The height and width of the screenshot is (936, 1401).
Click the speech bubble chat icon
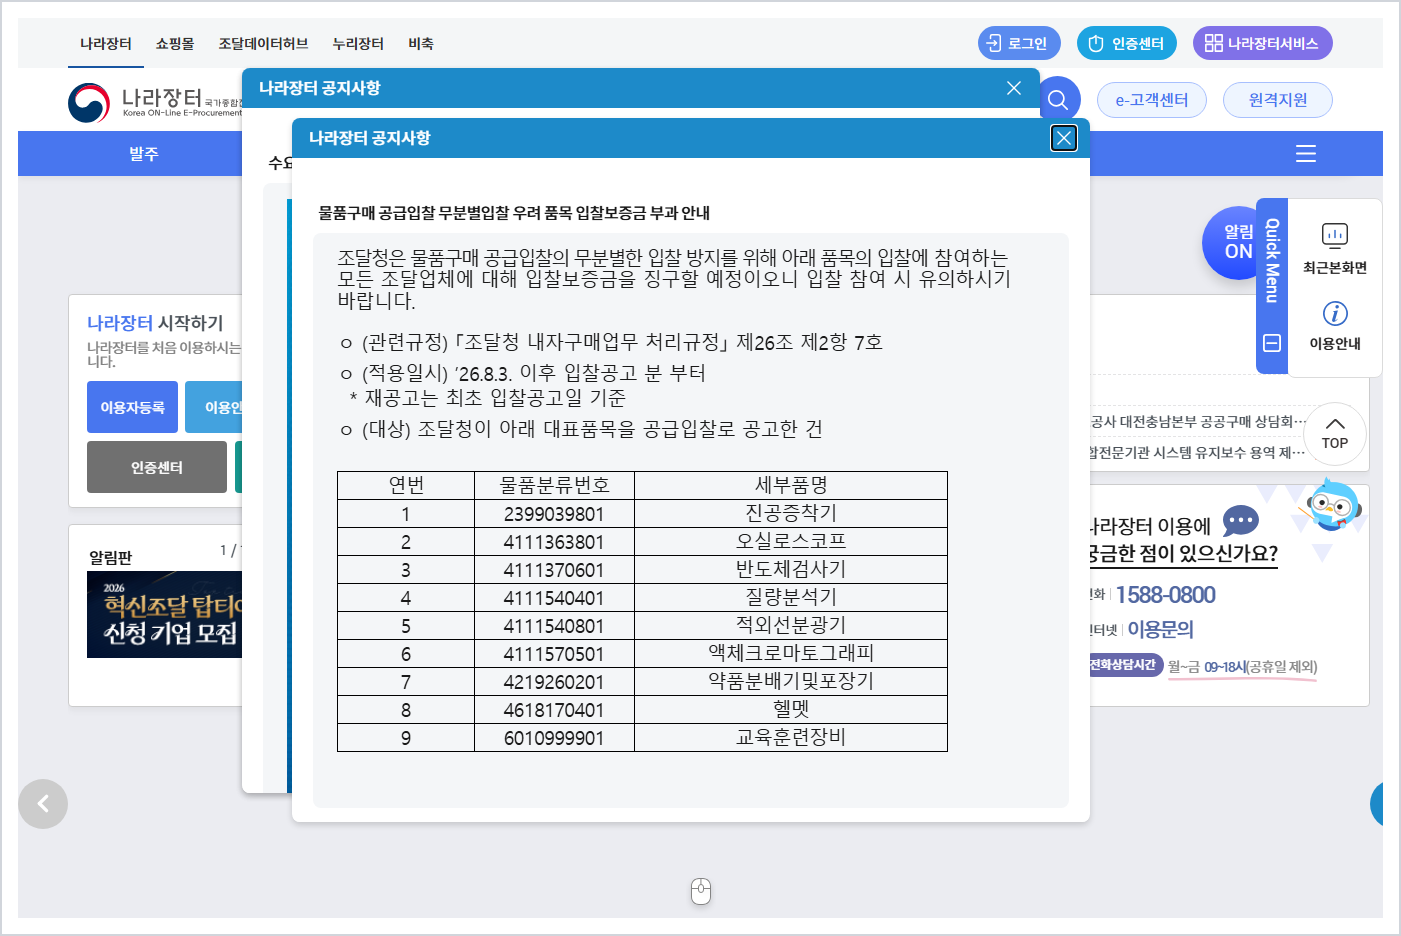tap(1241, 521)
